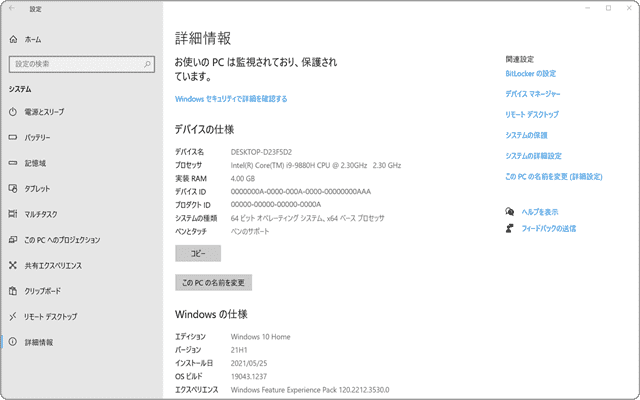Click device ID value 0000000A-0000-000A
The height and width of the screenshot is (400, 640).
[300, 191]
